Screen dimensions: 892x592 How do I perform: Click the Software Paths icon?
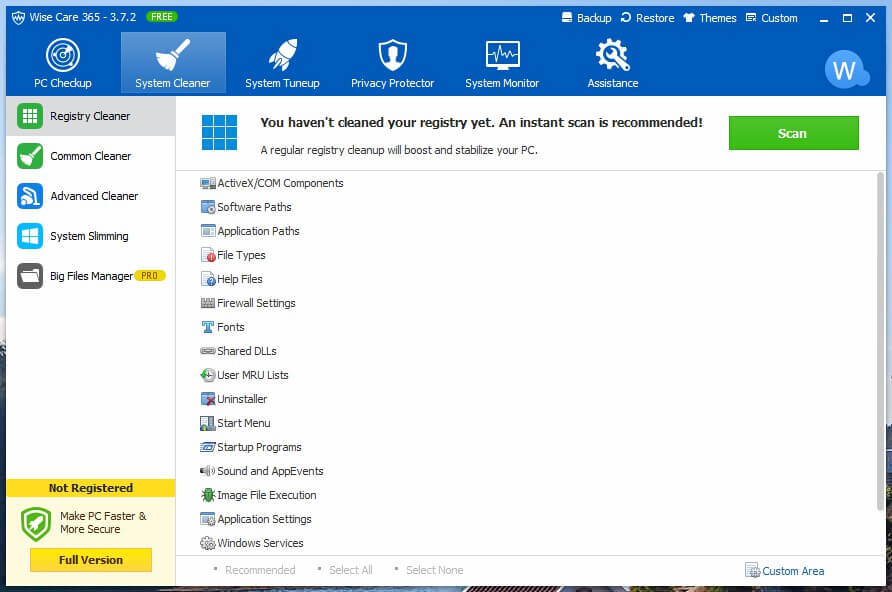pyautogui.click(x=208, y=207)
